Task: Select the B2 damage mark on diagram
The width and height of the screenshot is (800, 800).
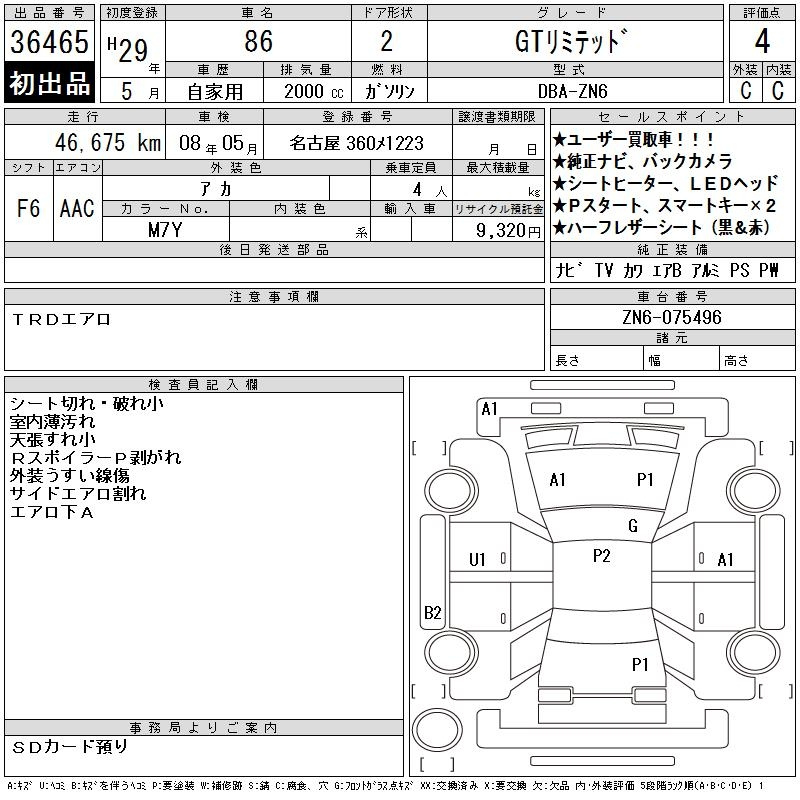Action: click(432, 613)
